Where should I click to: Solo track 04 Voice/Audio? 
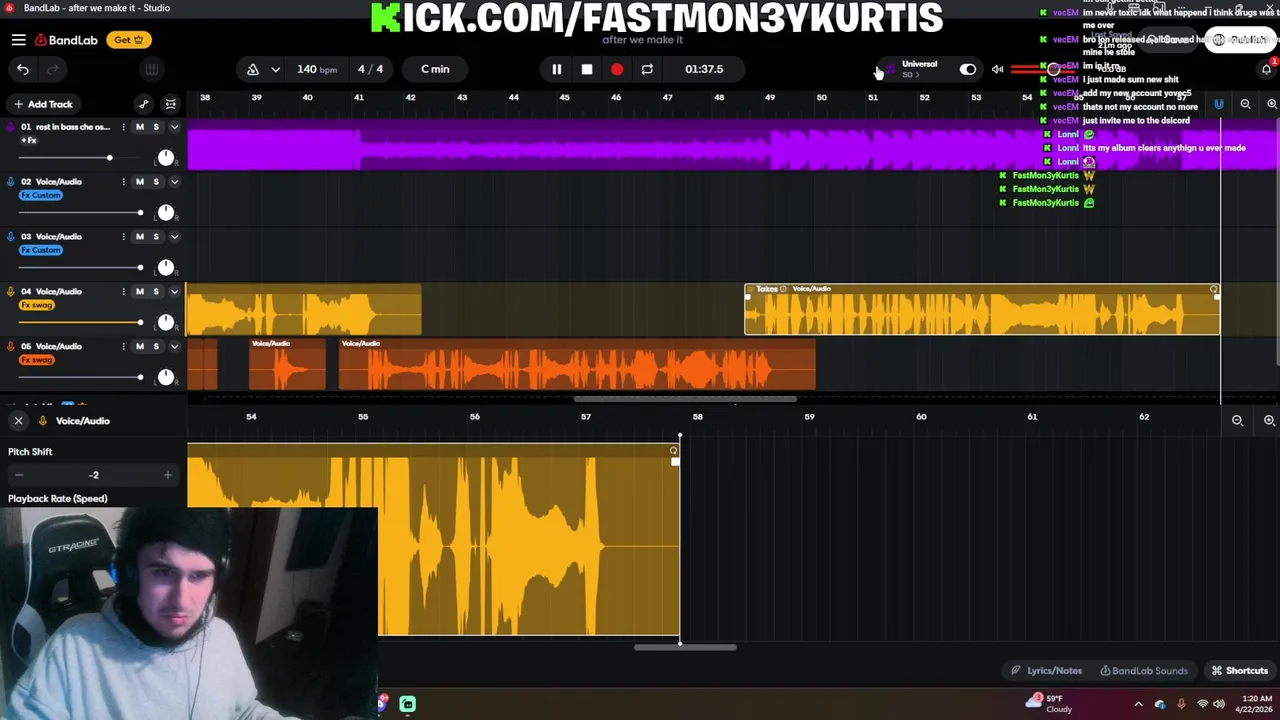click(x=156, y=292)
